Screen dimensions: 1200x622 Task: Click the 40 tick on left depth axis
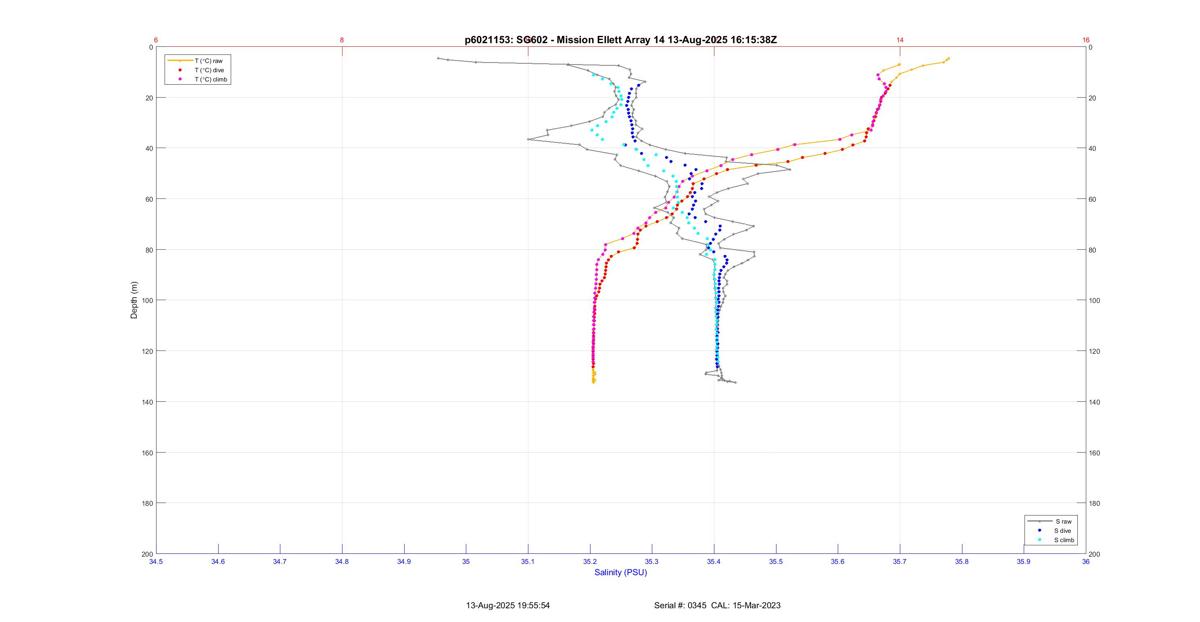click(149, 149)
